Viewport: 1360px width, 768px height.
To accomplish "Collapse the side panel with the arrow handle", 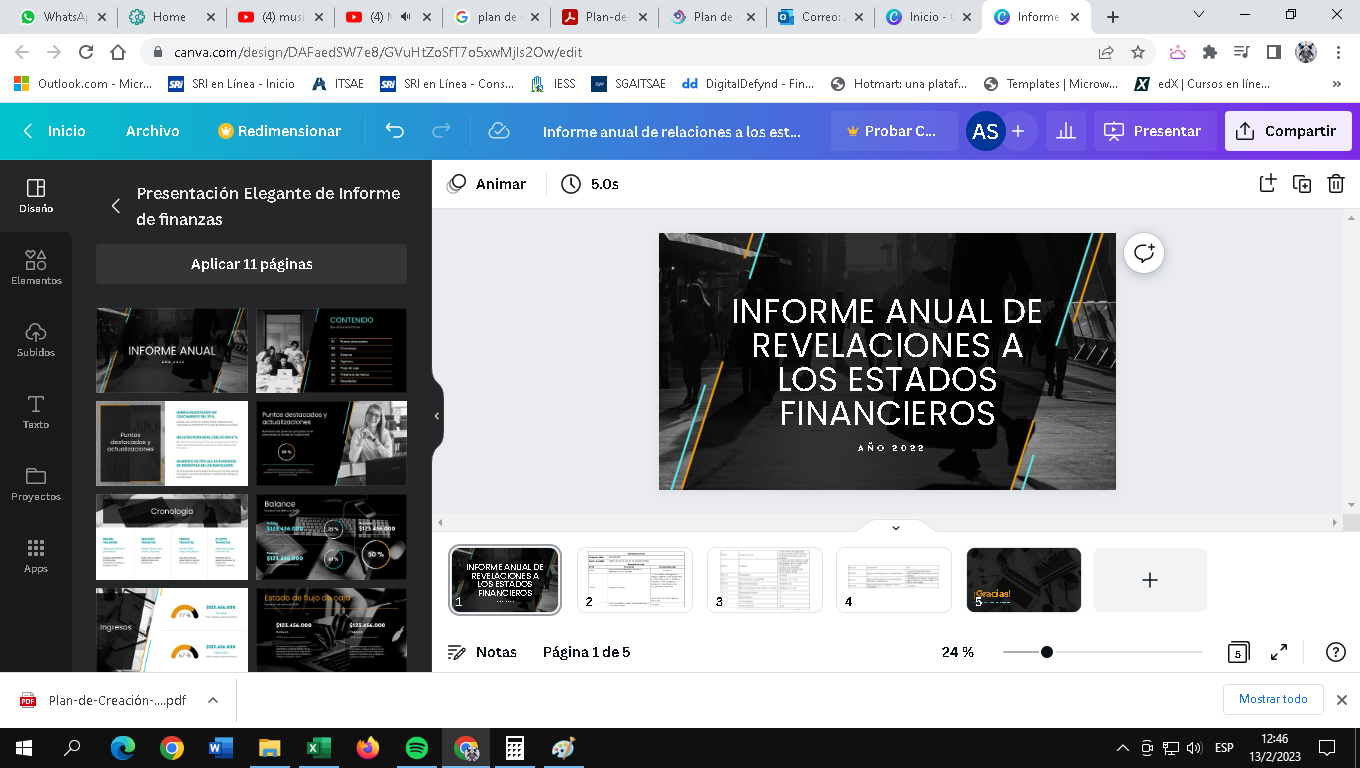I will click(x=437, y=416).
